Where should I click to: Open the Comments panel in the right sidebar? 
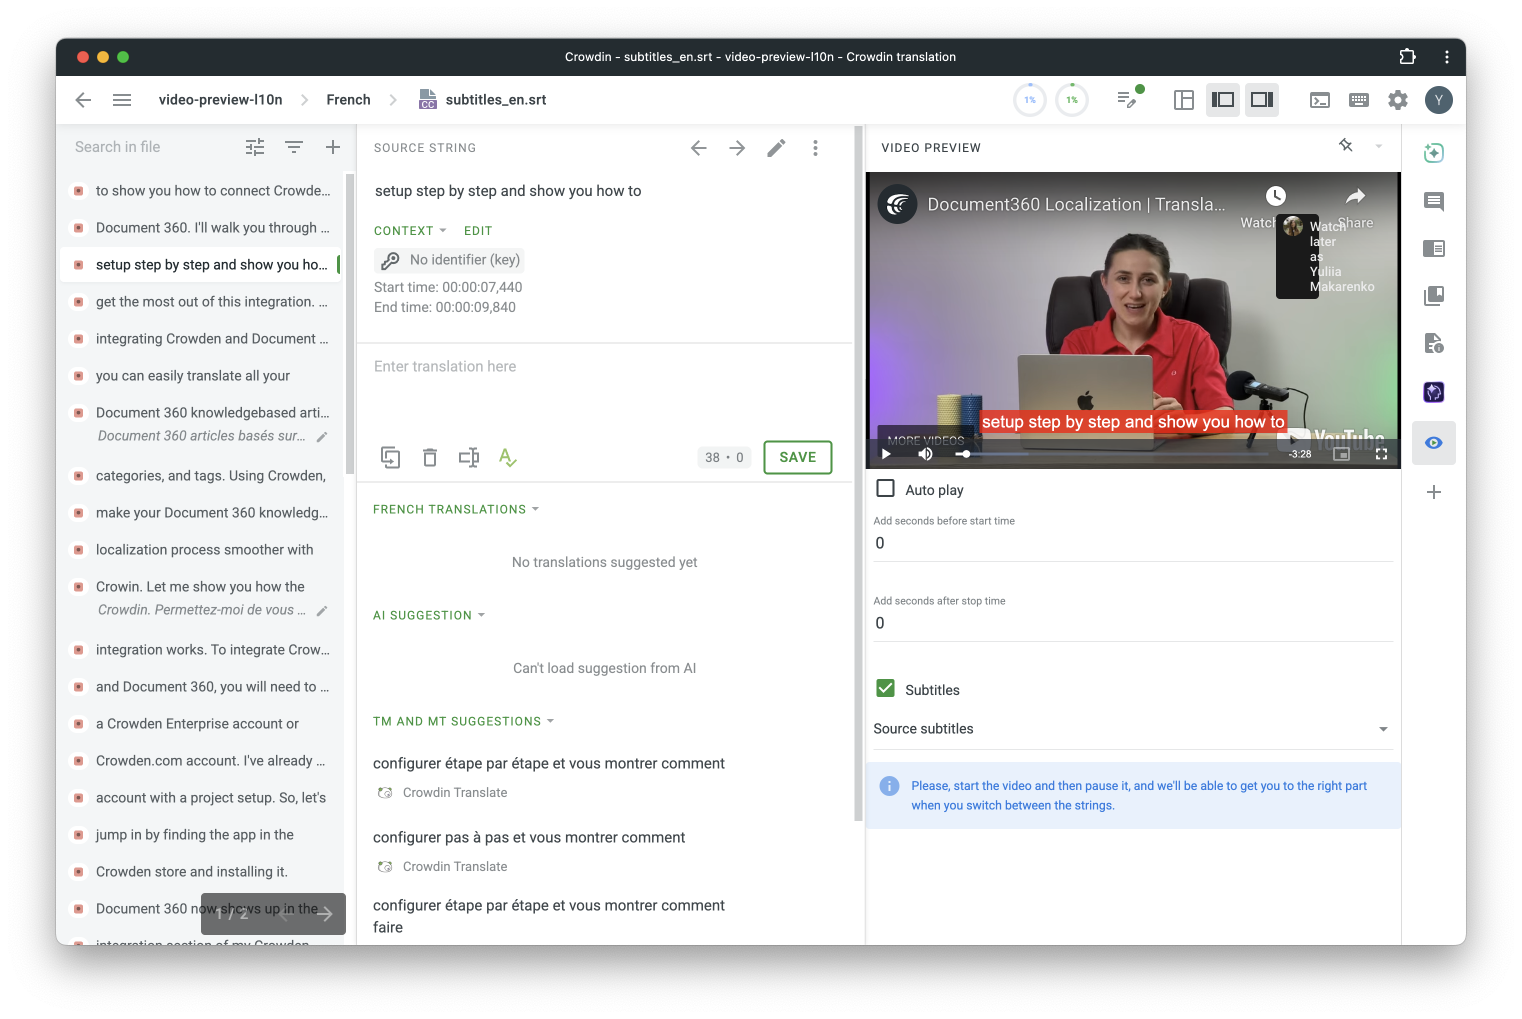coord(1434,201)
